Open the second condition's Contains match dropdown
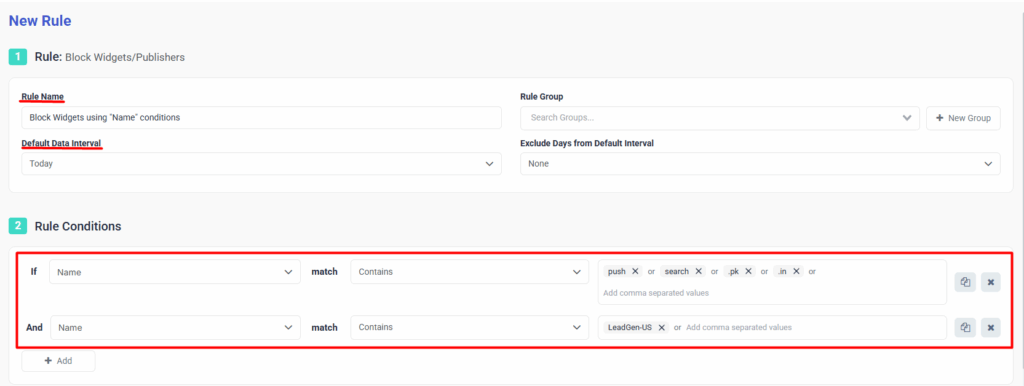1024x386 pixels. coord(470,327)
